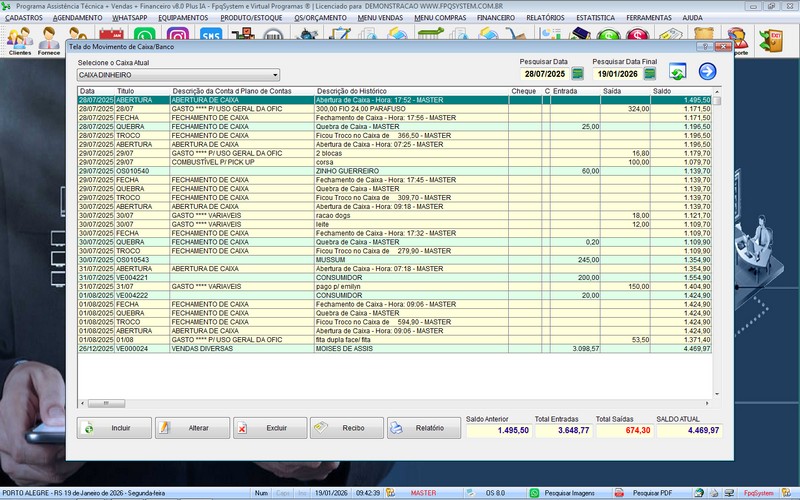Click the Excluir button
Image resolution: width=800 pixels, height=500 pixels.
(270, 428)
